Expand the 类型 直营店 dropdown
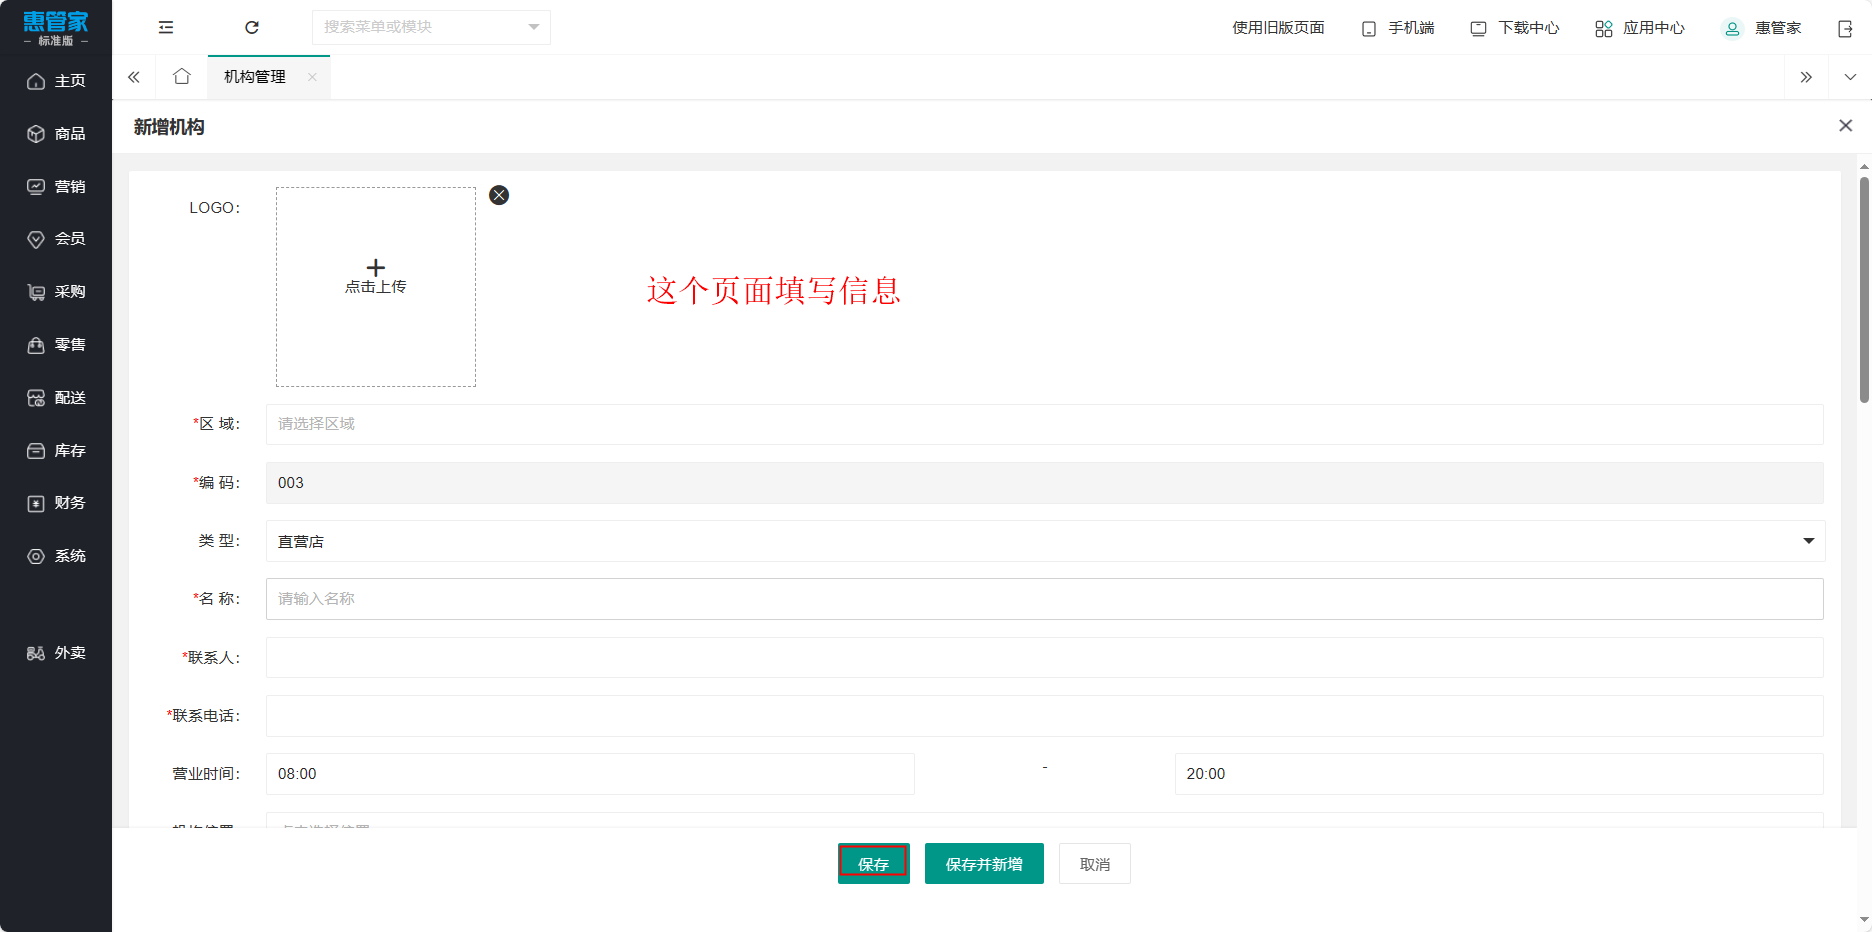1872x932 pixels. [1045, 541]
